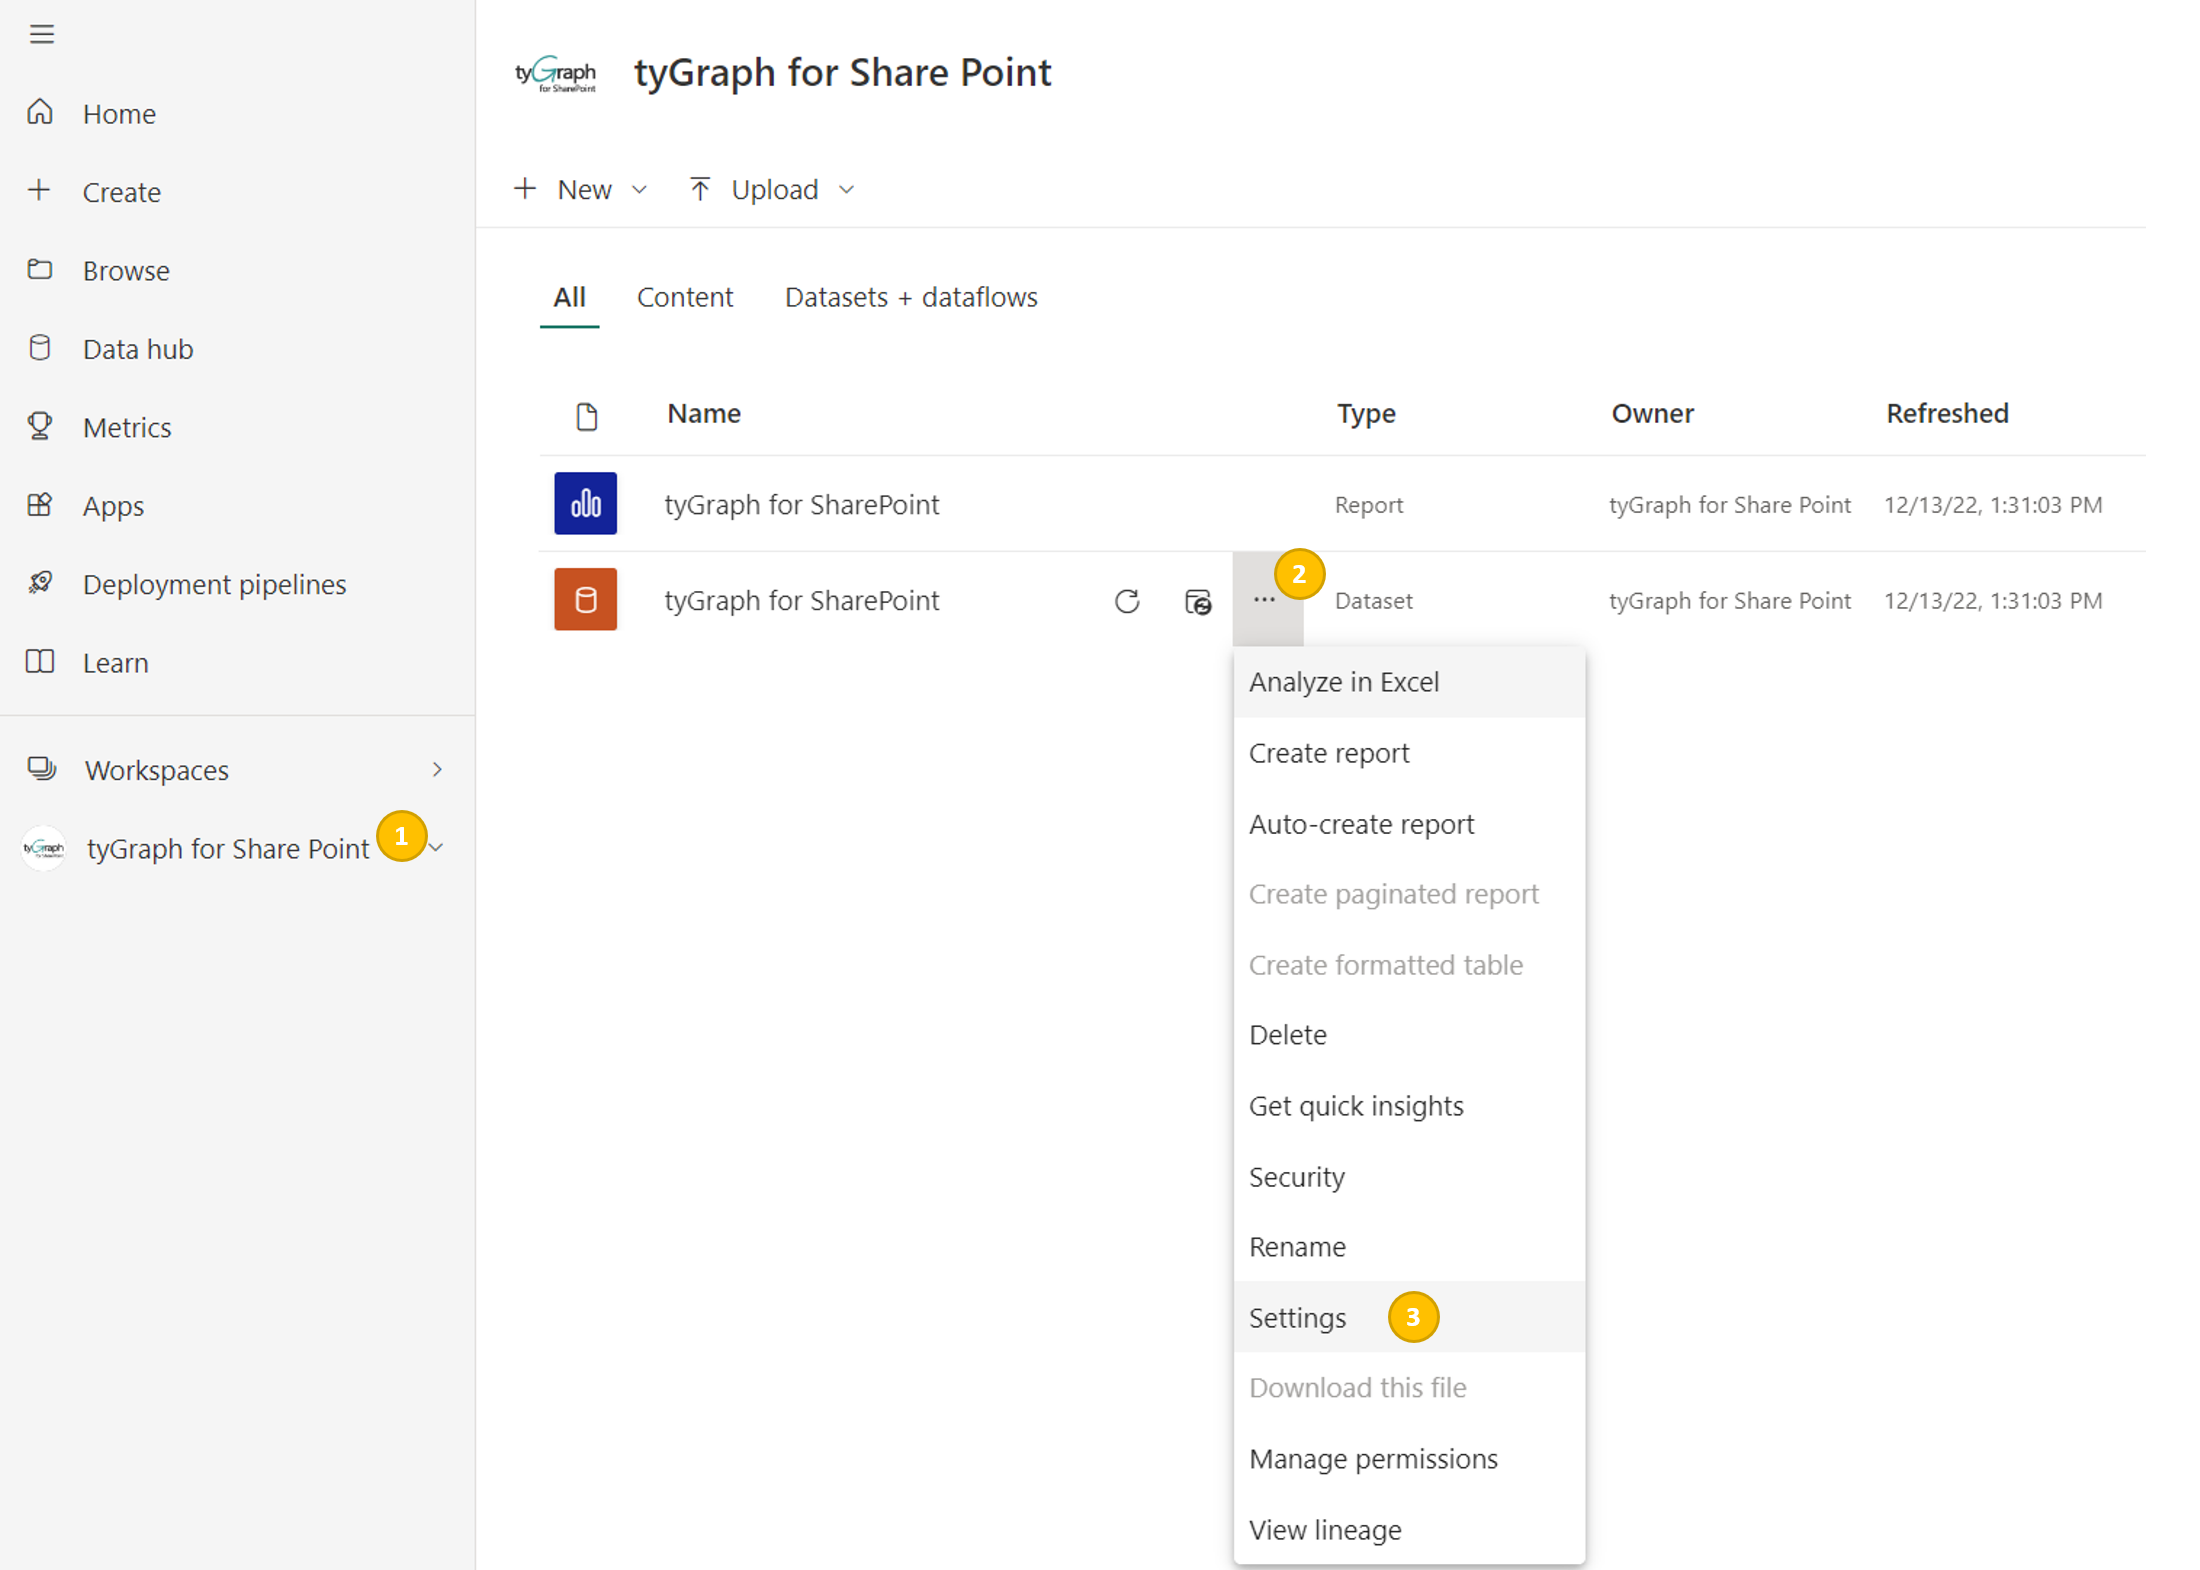
Task: Open Deployment pipelines rocket icon
Action: (40, 583)
